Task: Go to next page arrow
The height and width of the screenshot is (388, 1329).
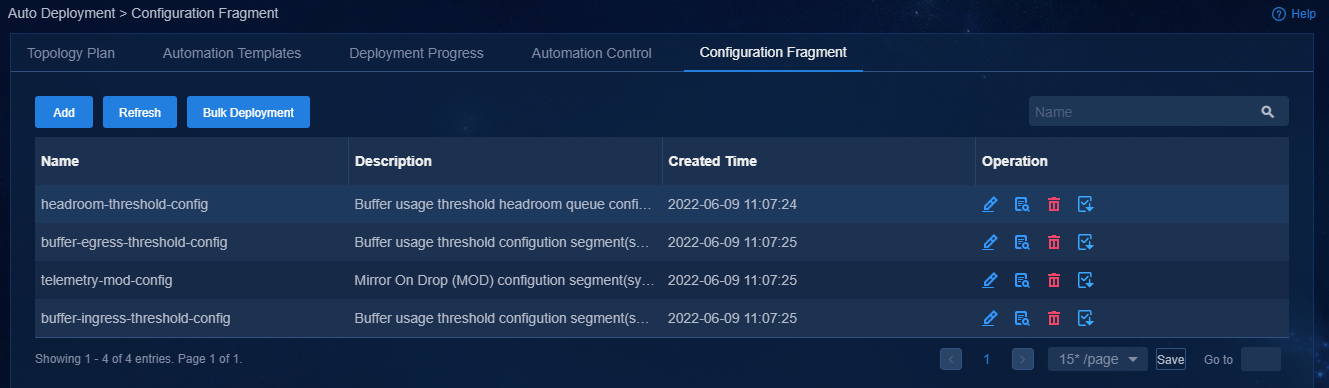Action: coord(1022,359)
